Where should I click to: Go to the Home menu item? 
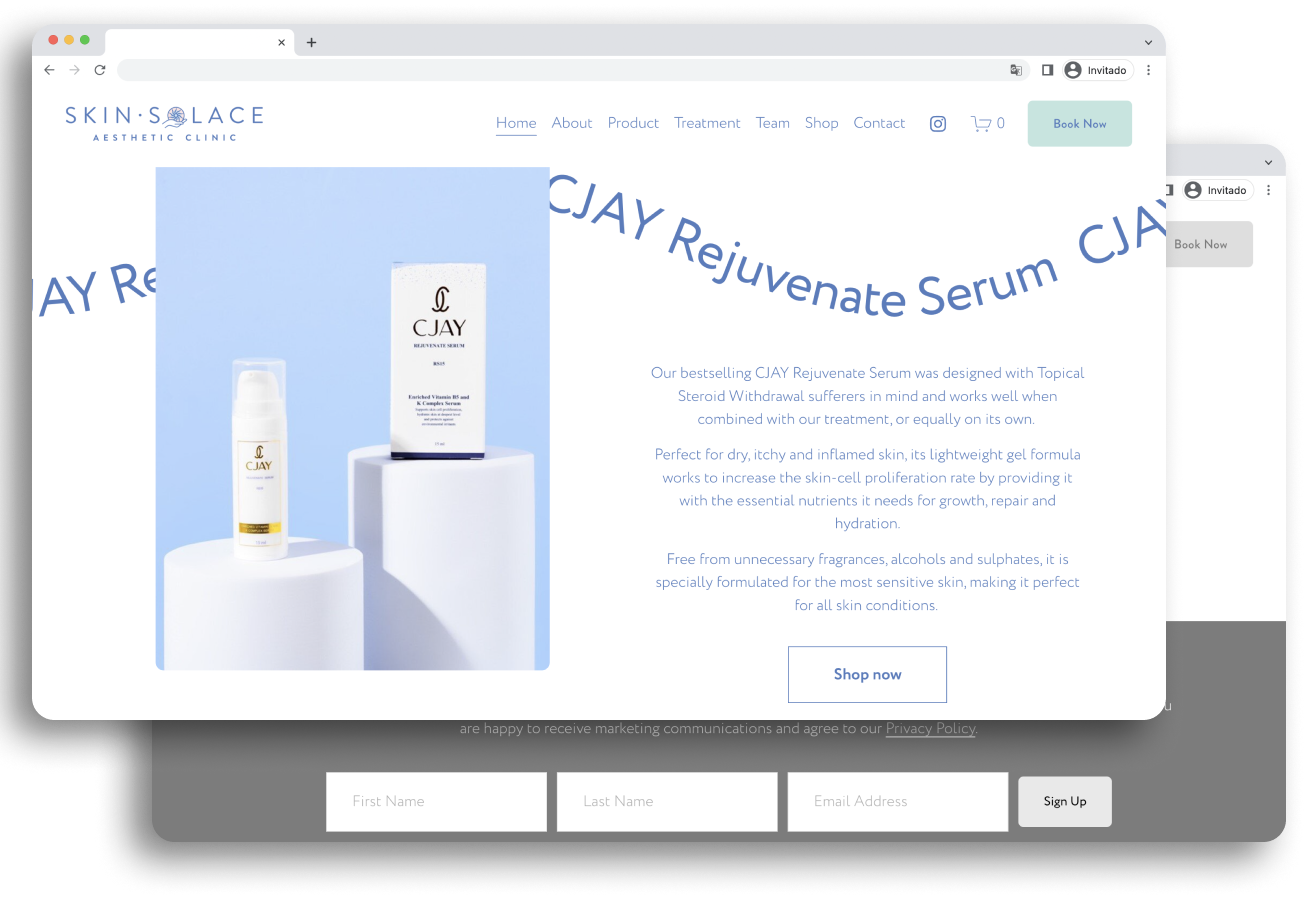point(516,123)
